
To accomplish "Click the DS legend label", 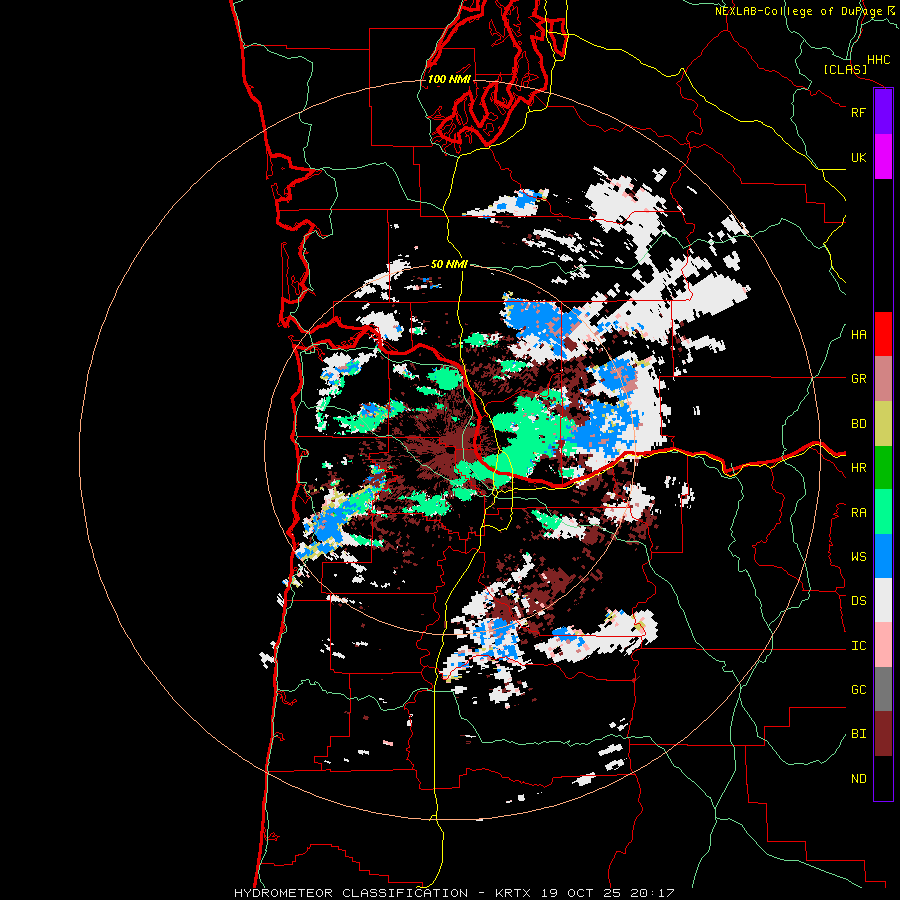I will pyautogui.click(x=858, y=601).
